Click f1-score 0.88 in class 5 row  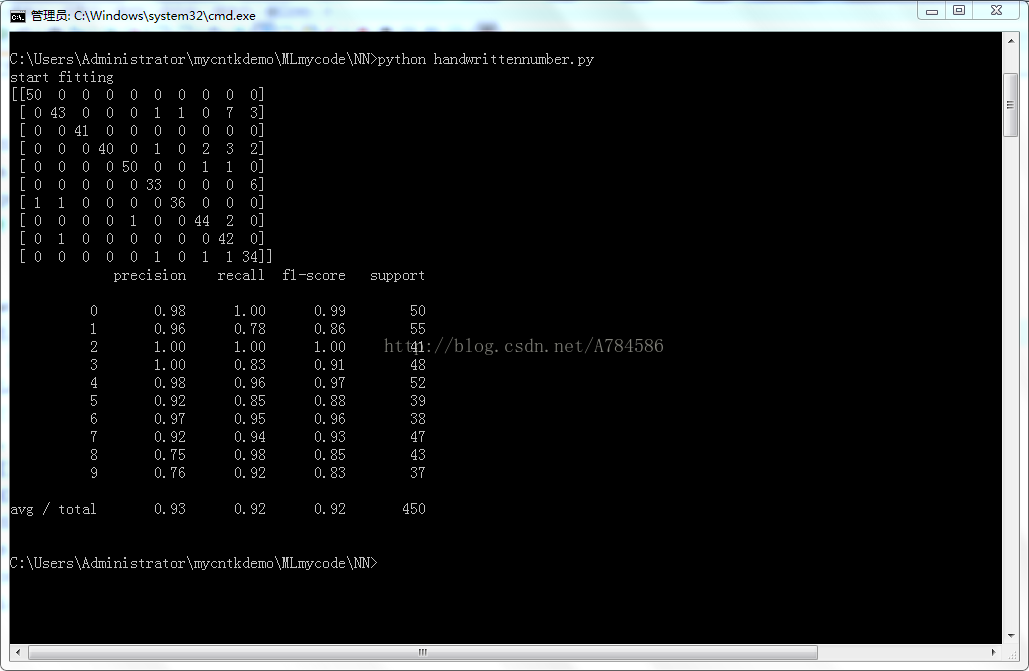[329, 400]
